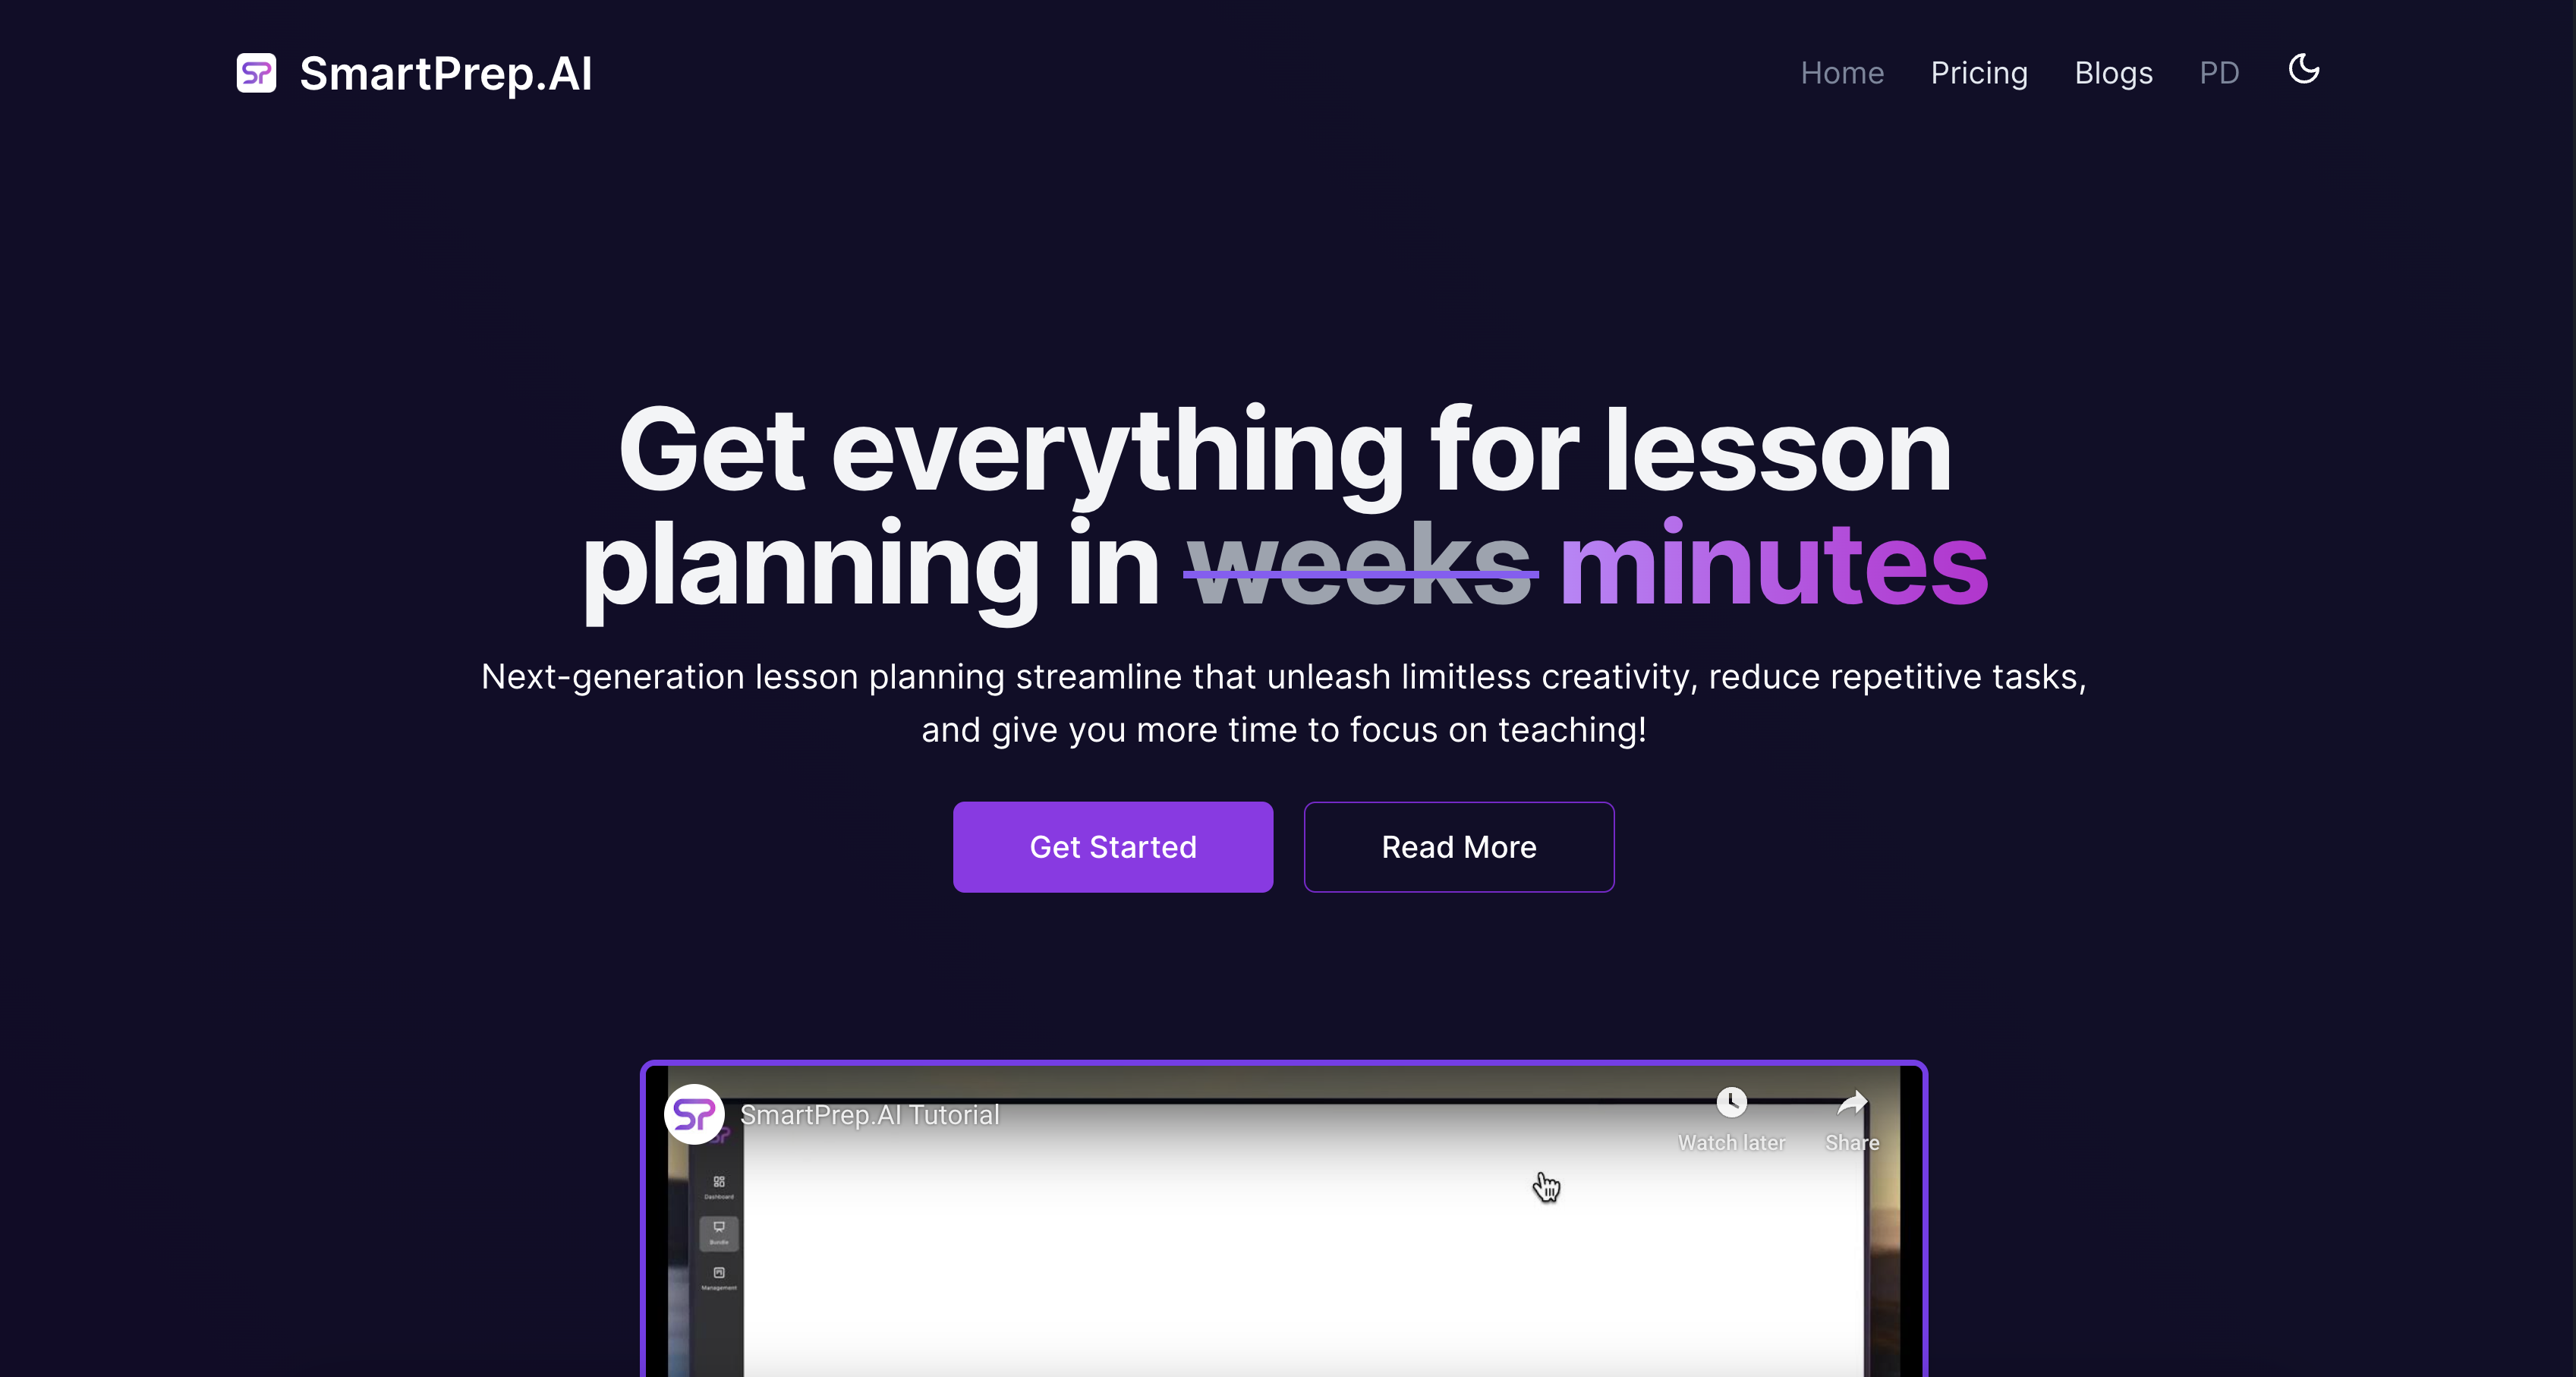Toggle the strikethrough weeks text link
Viewport: 2576px width, 1377px height.
(x=1363, y=562)
